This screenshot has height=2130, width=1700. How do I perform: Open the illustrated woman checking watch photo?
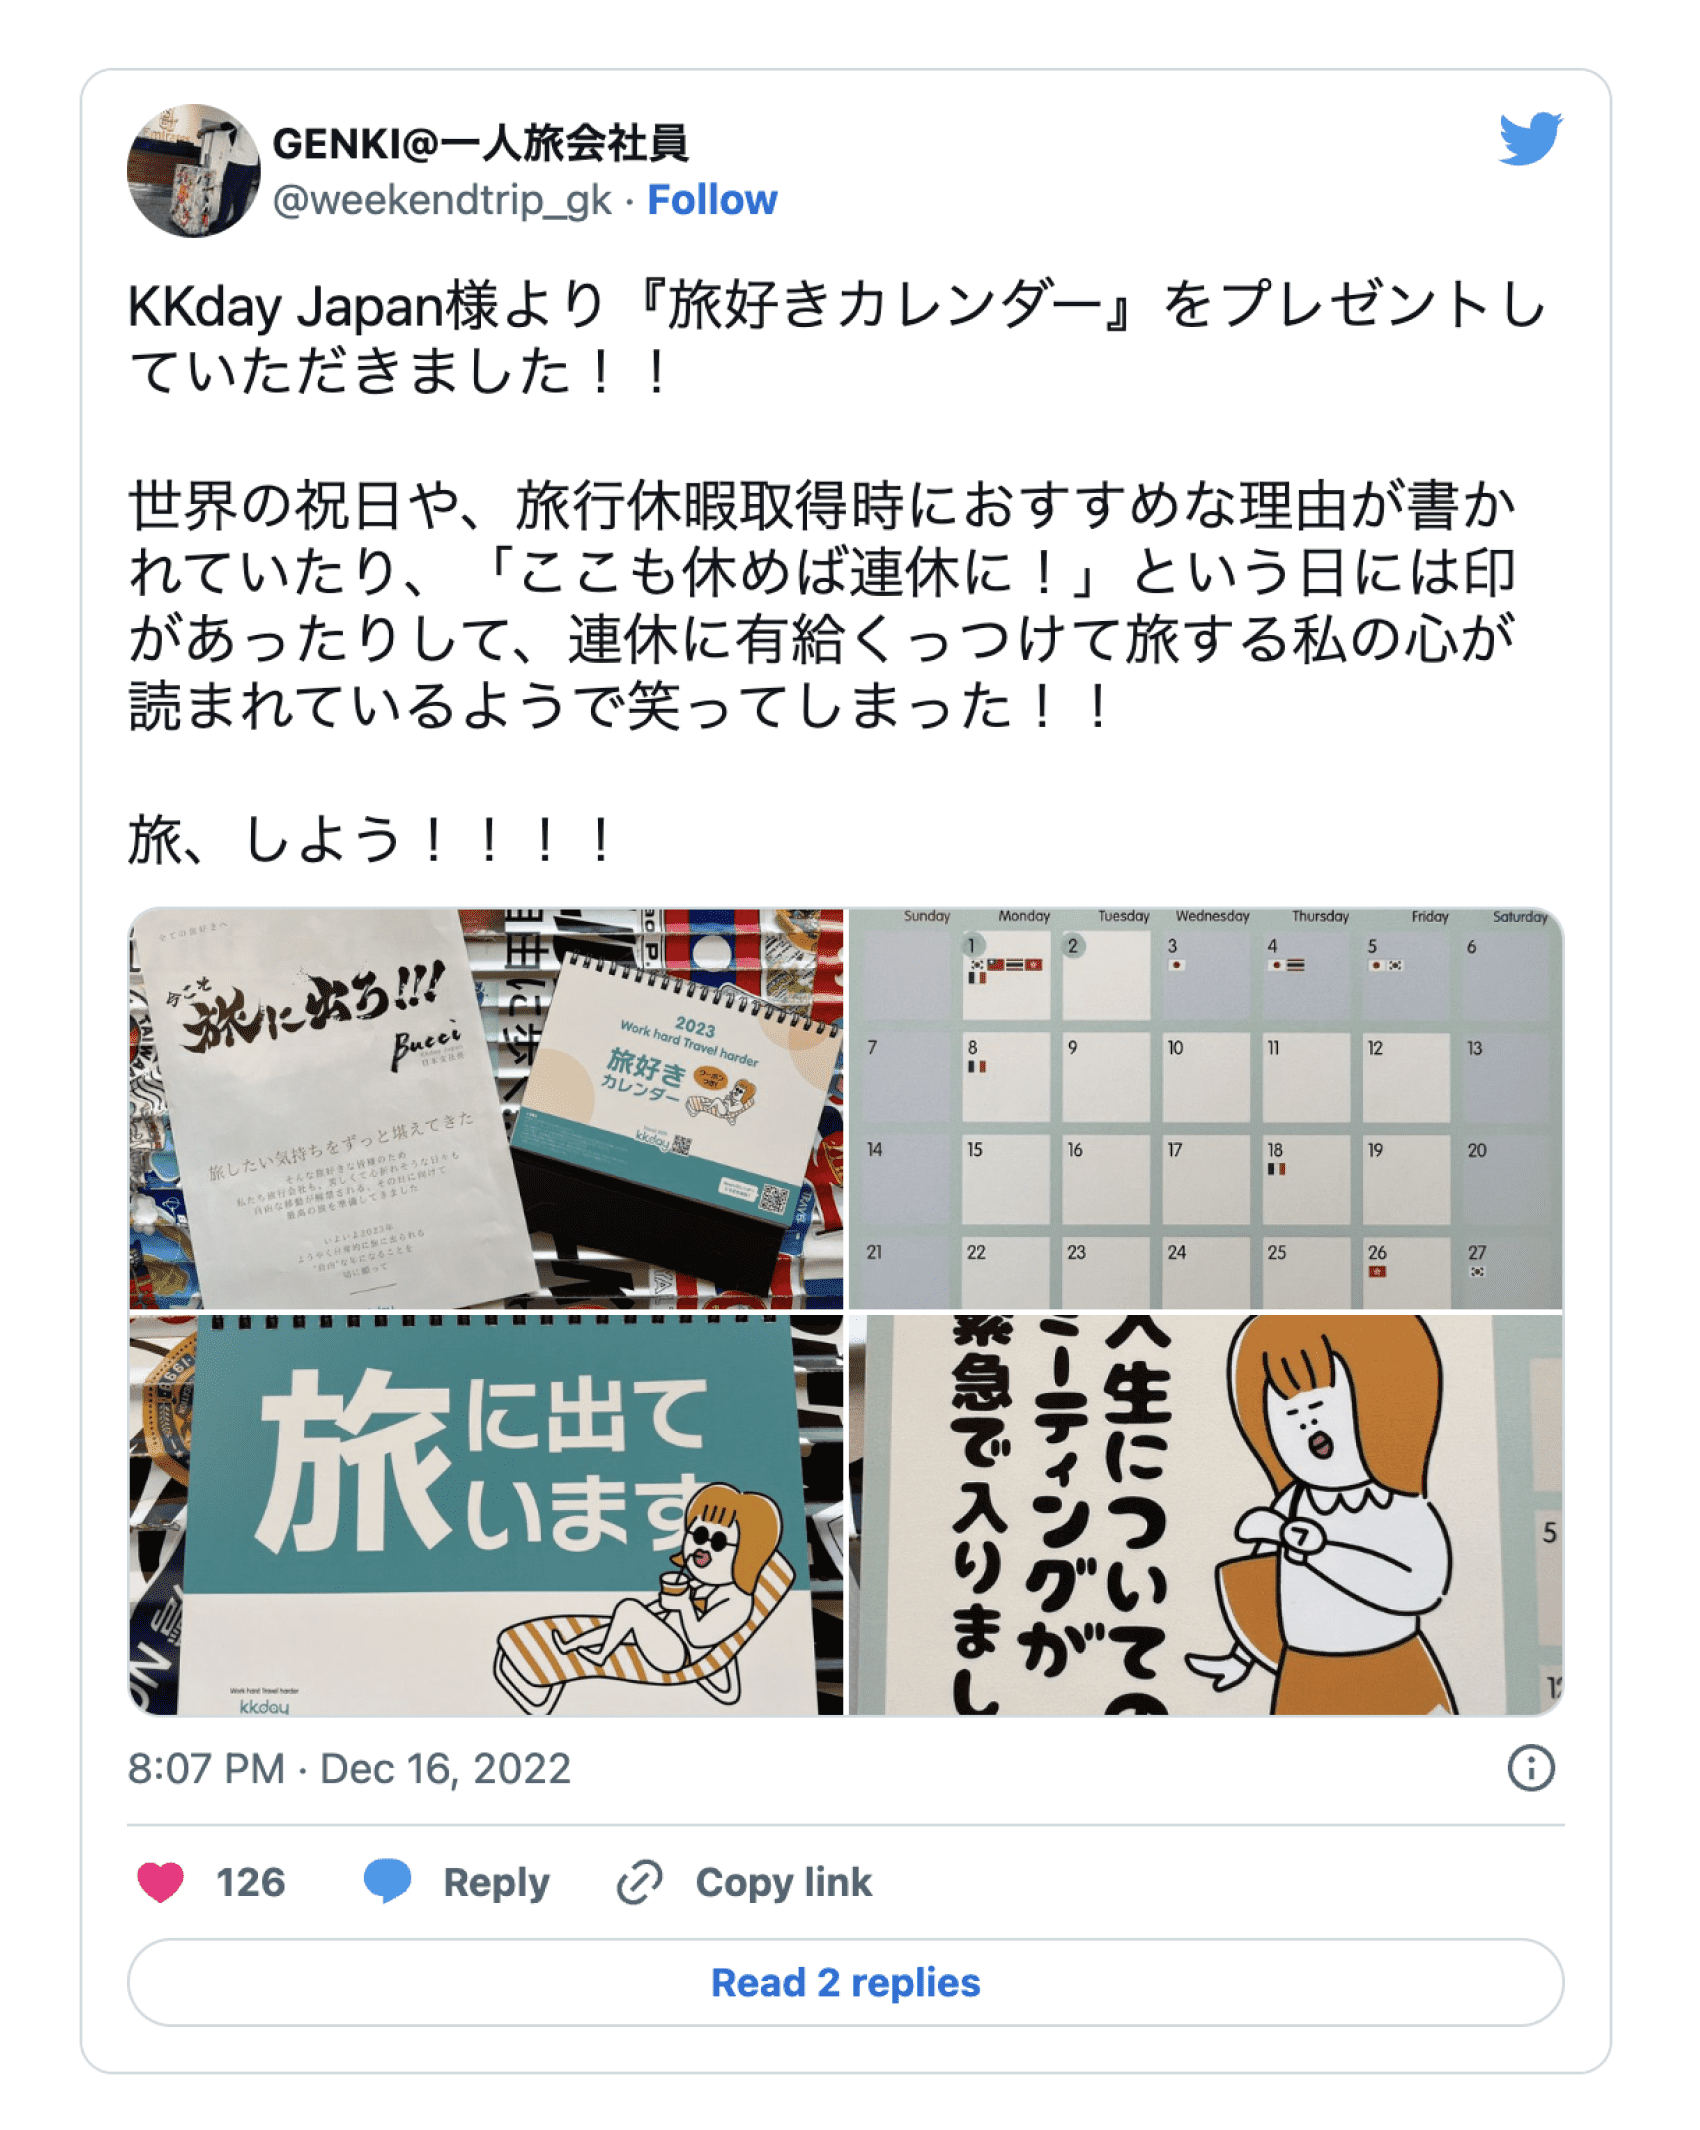click(1206, 1515)
